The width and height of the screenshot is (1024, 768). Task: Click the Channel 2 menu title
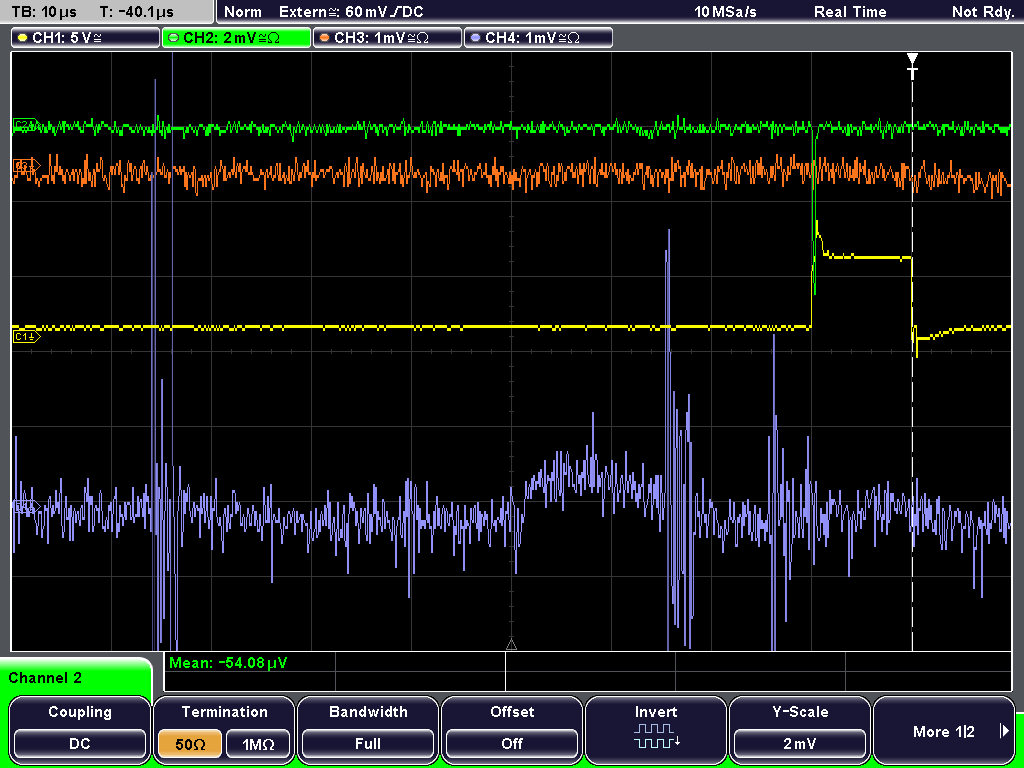(45, 678)
